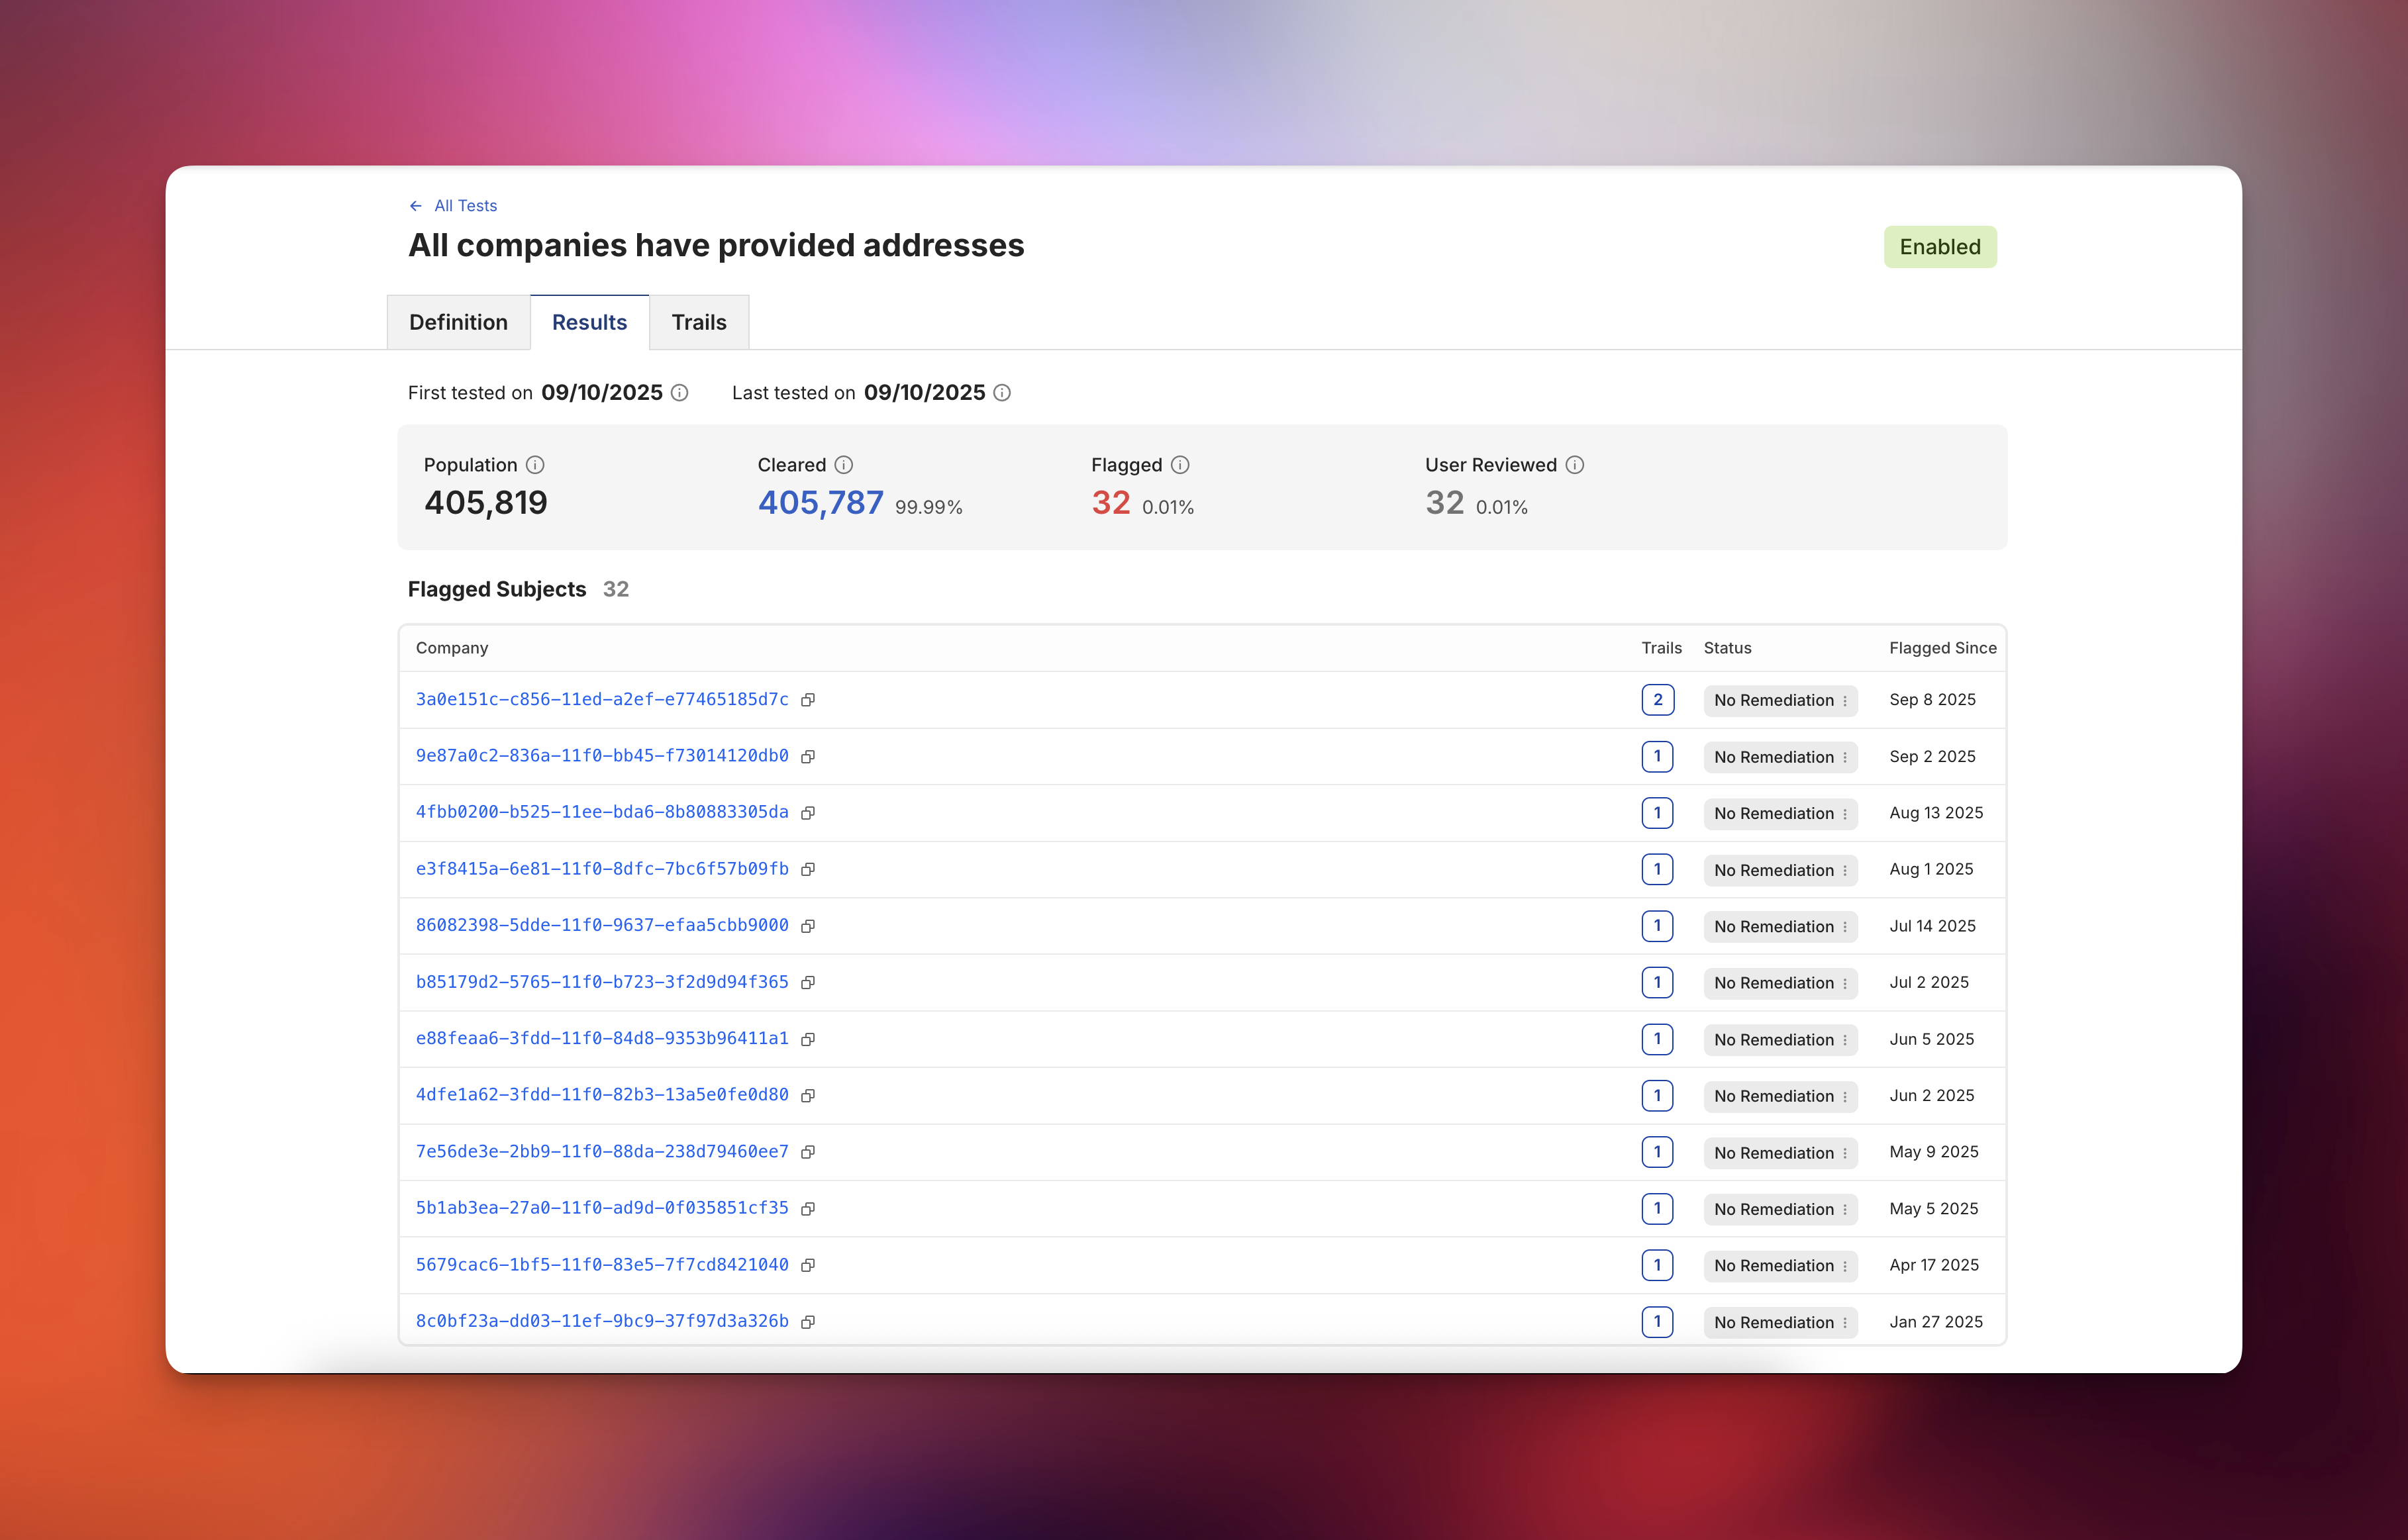
Task: Copy company ID starting with 8c0bf23a
Action: [808, 1322]
